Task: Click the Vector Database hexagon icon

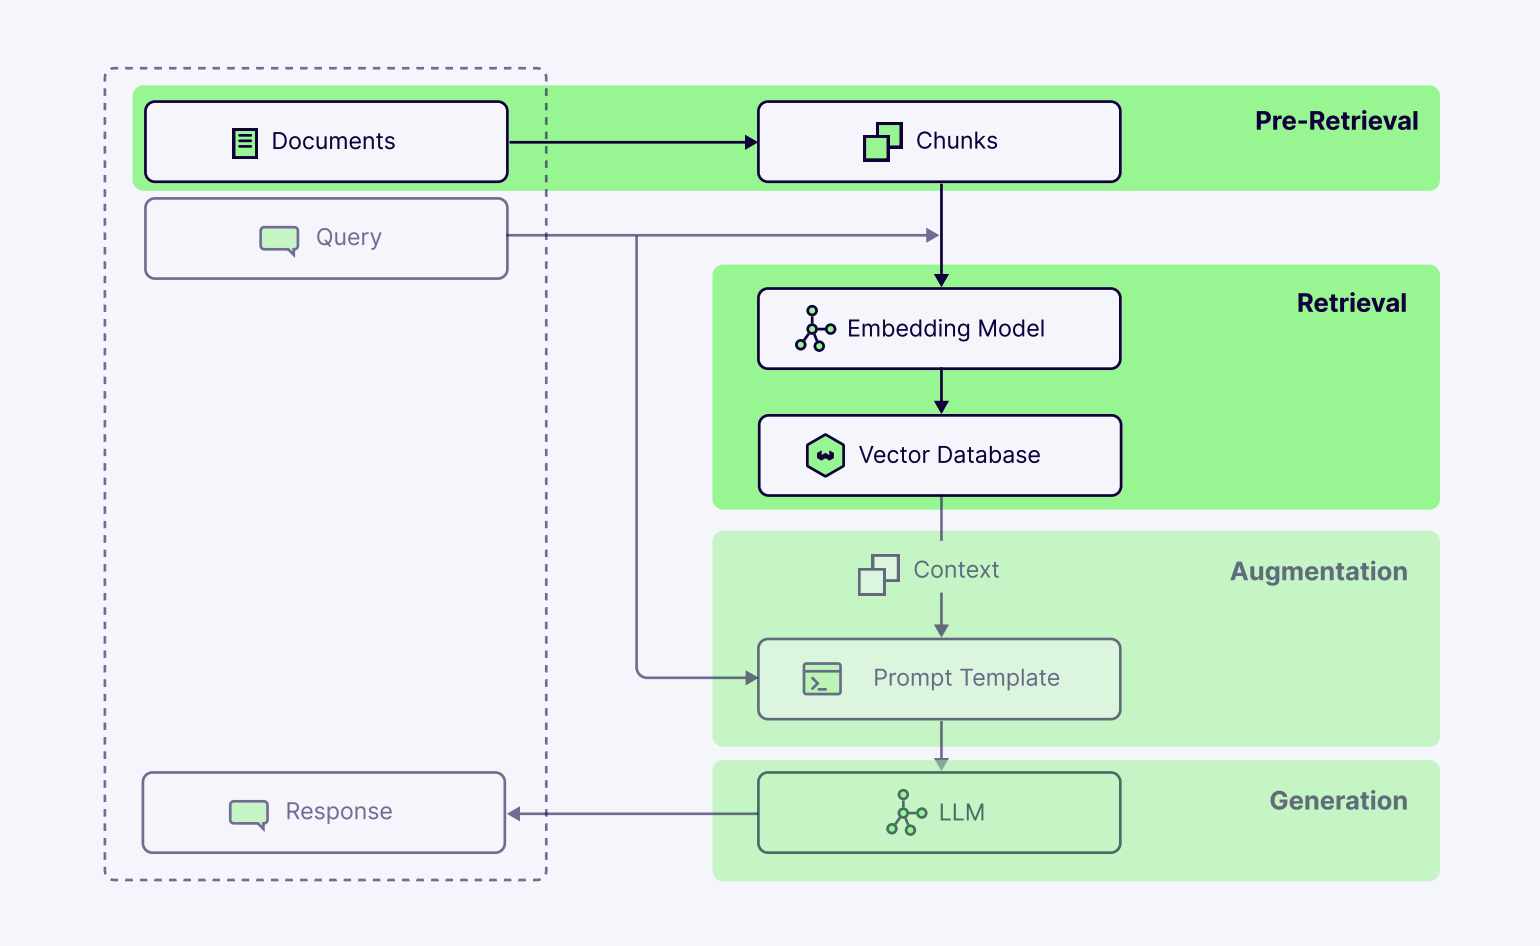Action: (x=825, y=456)
